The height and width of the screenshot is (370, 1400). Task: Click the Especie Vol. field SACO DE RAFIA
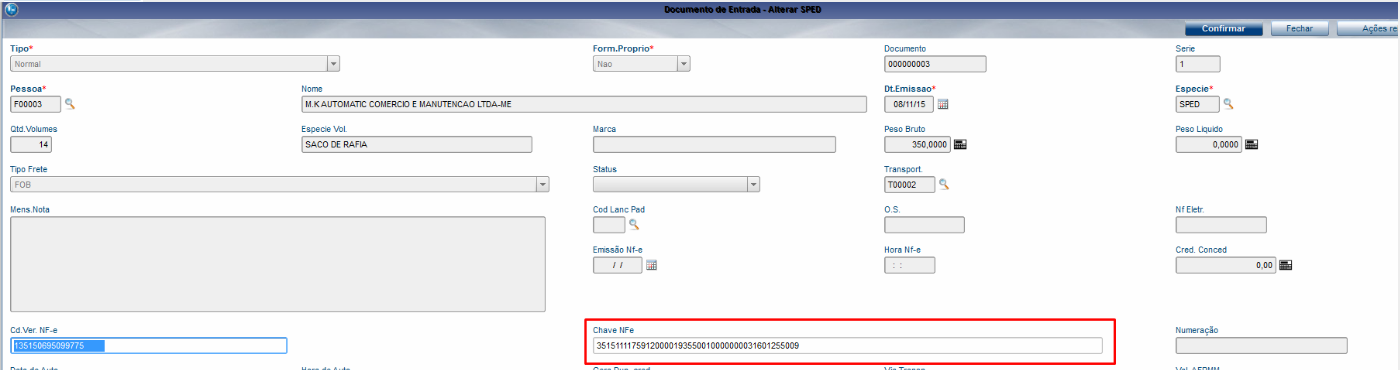click(416, 144)
